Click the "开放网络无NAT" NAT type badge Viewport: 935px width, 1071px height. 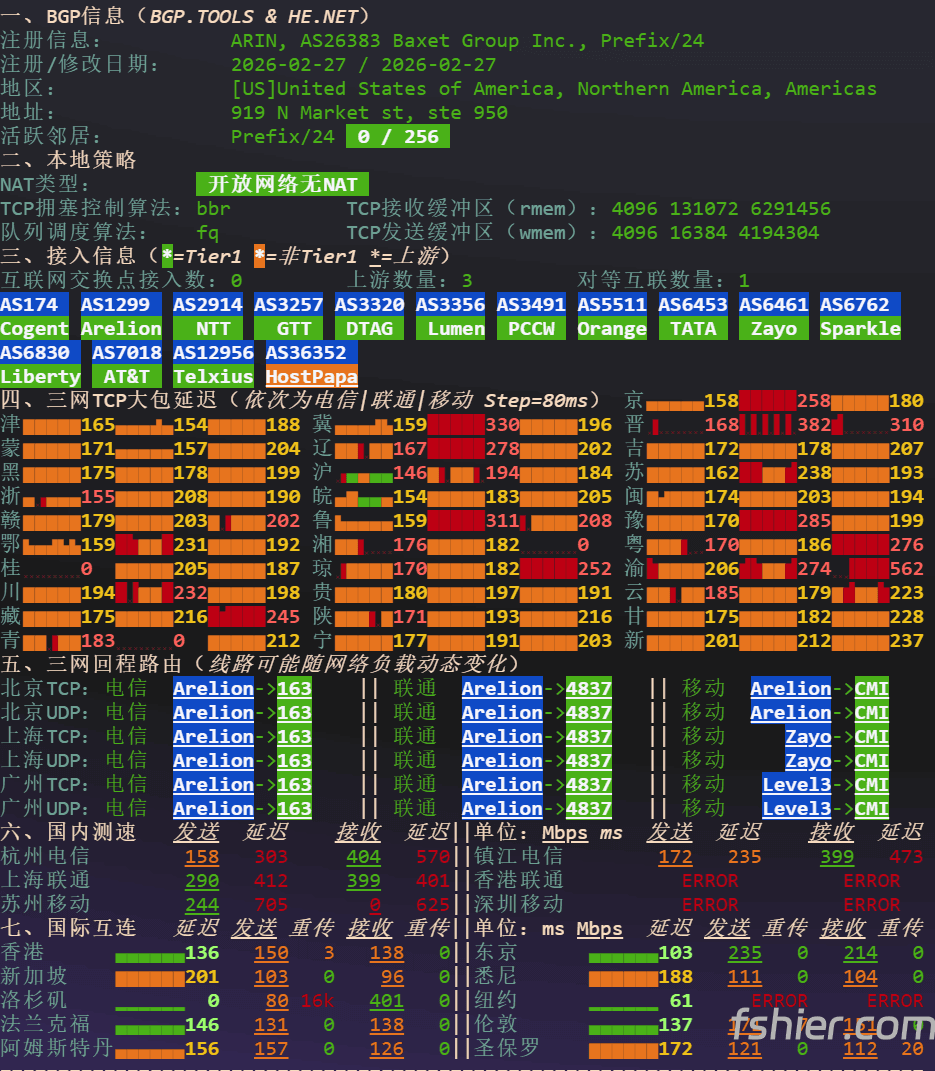point(282,185)
